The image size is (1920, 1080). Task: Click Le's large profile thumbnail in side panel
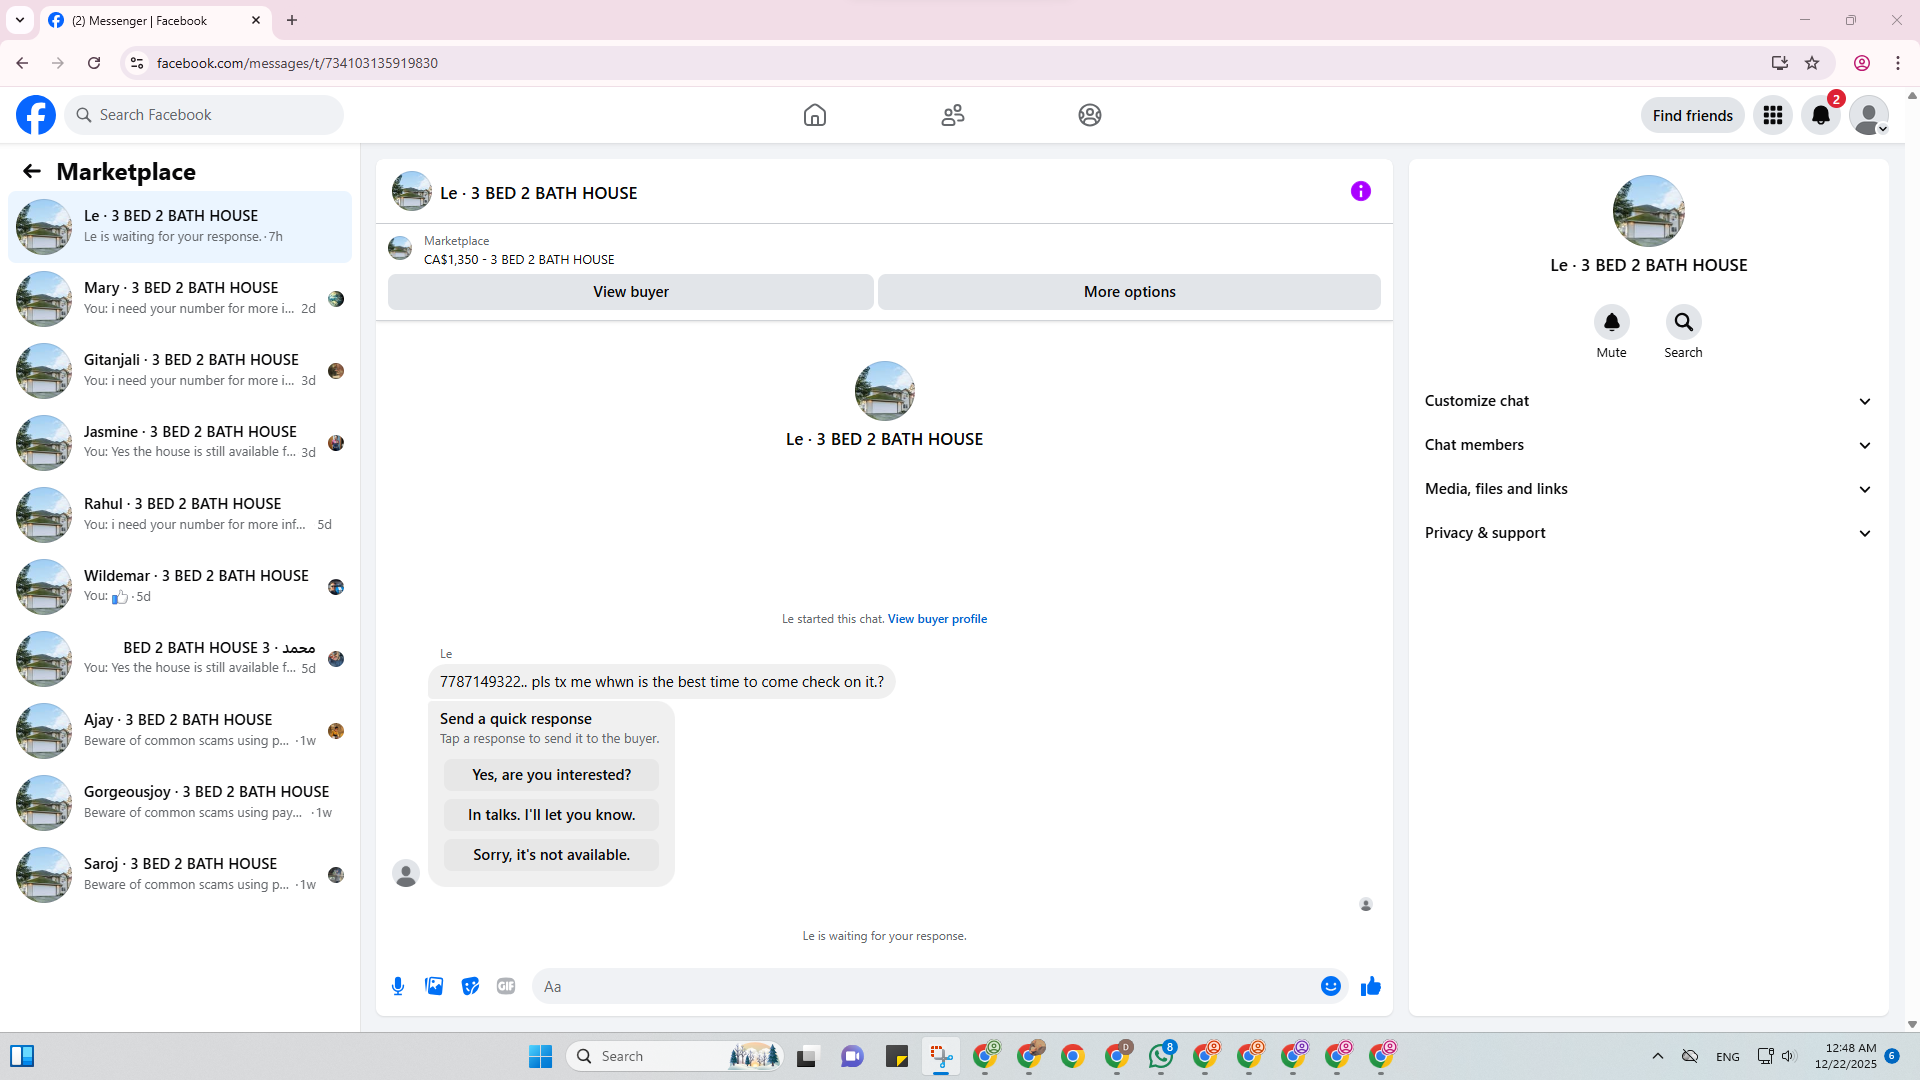click(1649, 211)
